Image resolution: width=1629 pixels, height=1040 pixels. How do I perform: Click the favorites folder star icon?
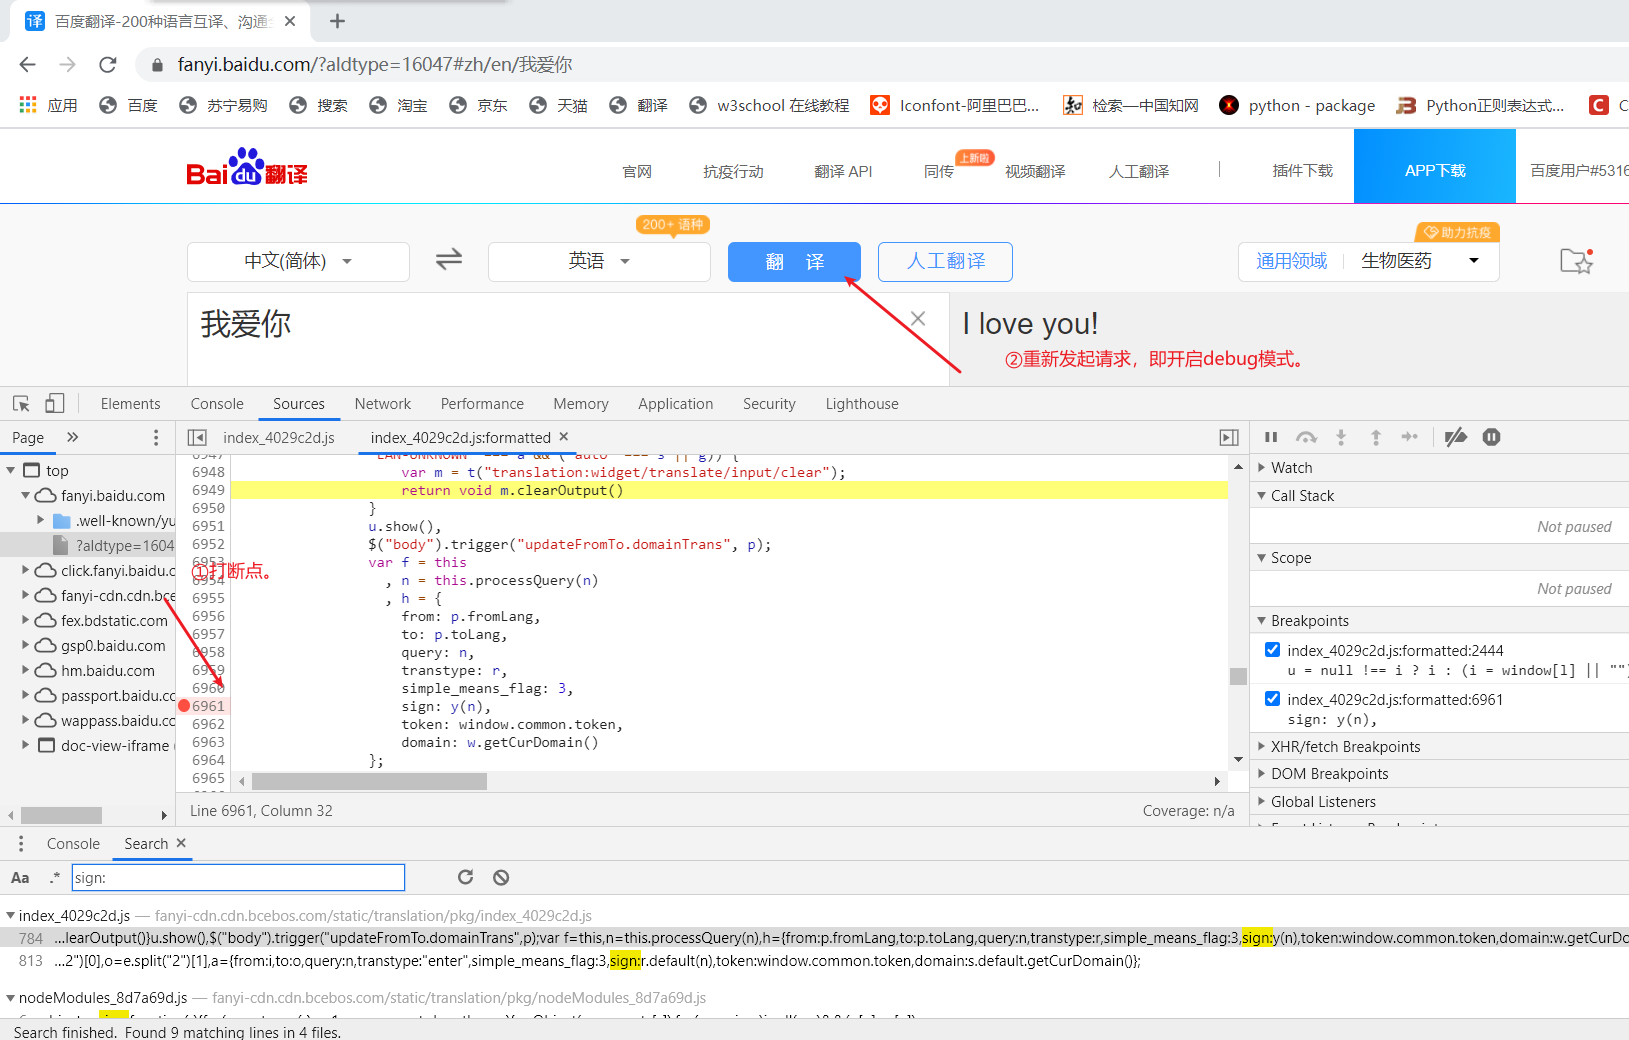(1576, 260)
